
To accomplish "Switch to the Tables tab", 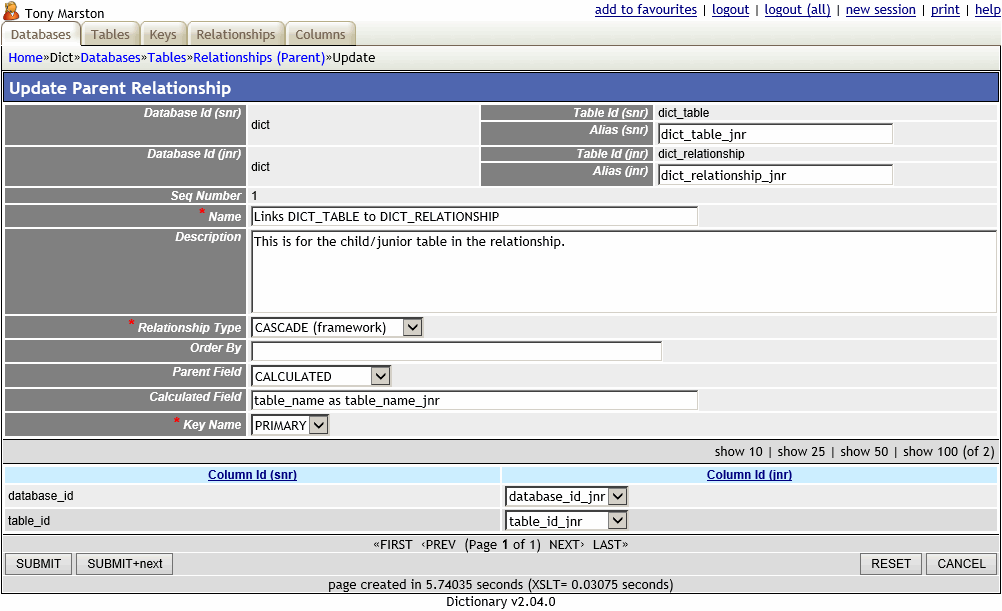I will [109, 34].
